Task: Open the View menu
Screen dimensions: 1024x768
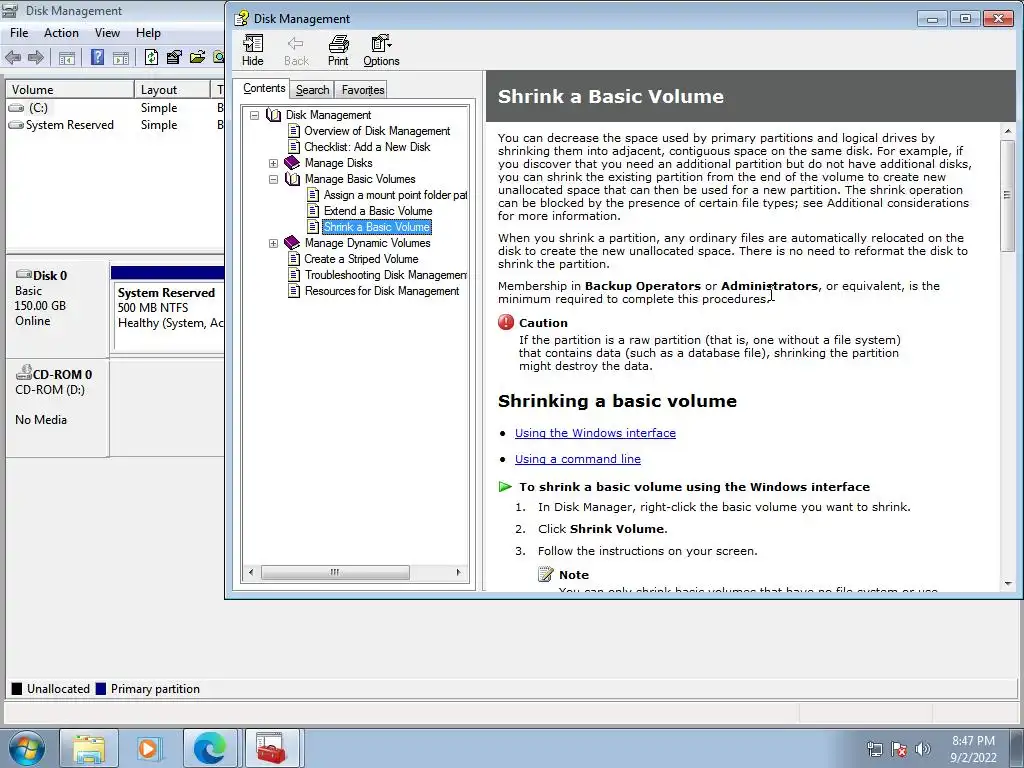Action: (x=107, y=33)
